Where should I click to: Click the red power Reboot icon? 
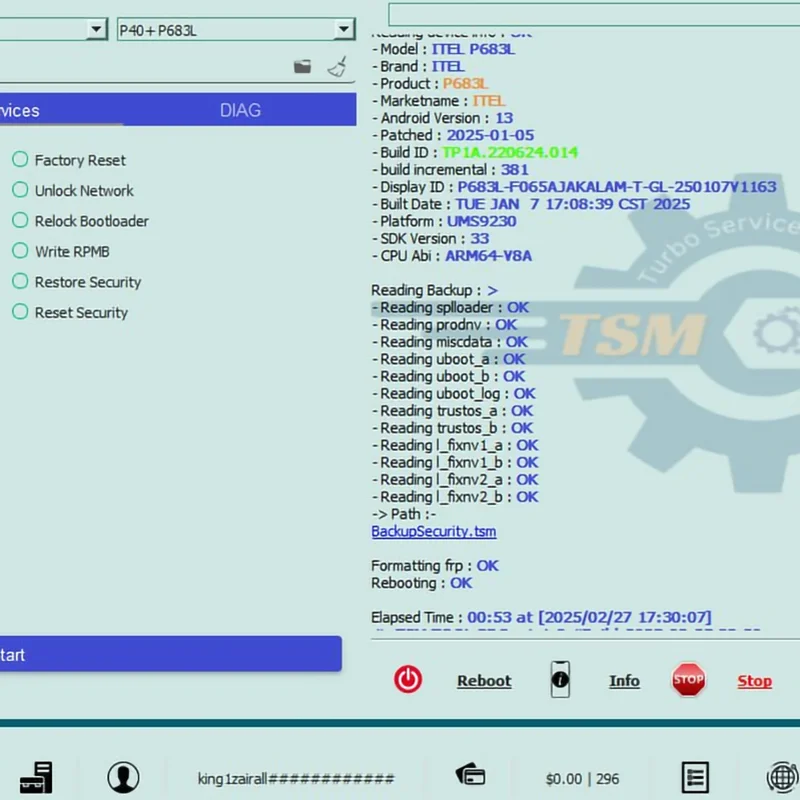[x=408, y=680]
